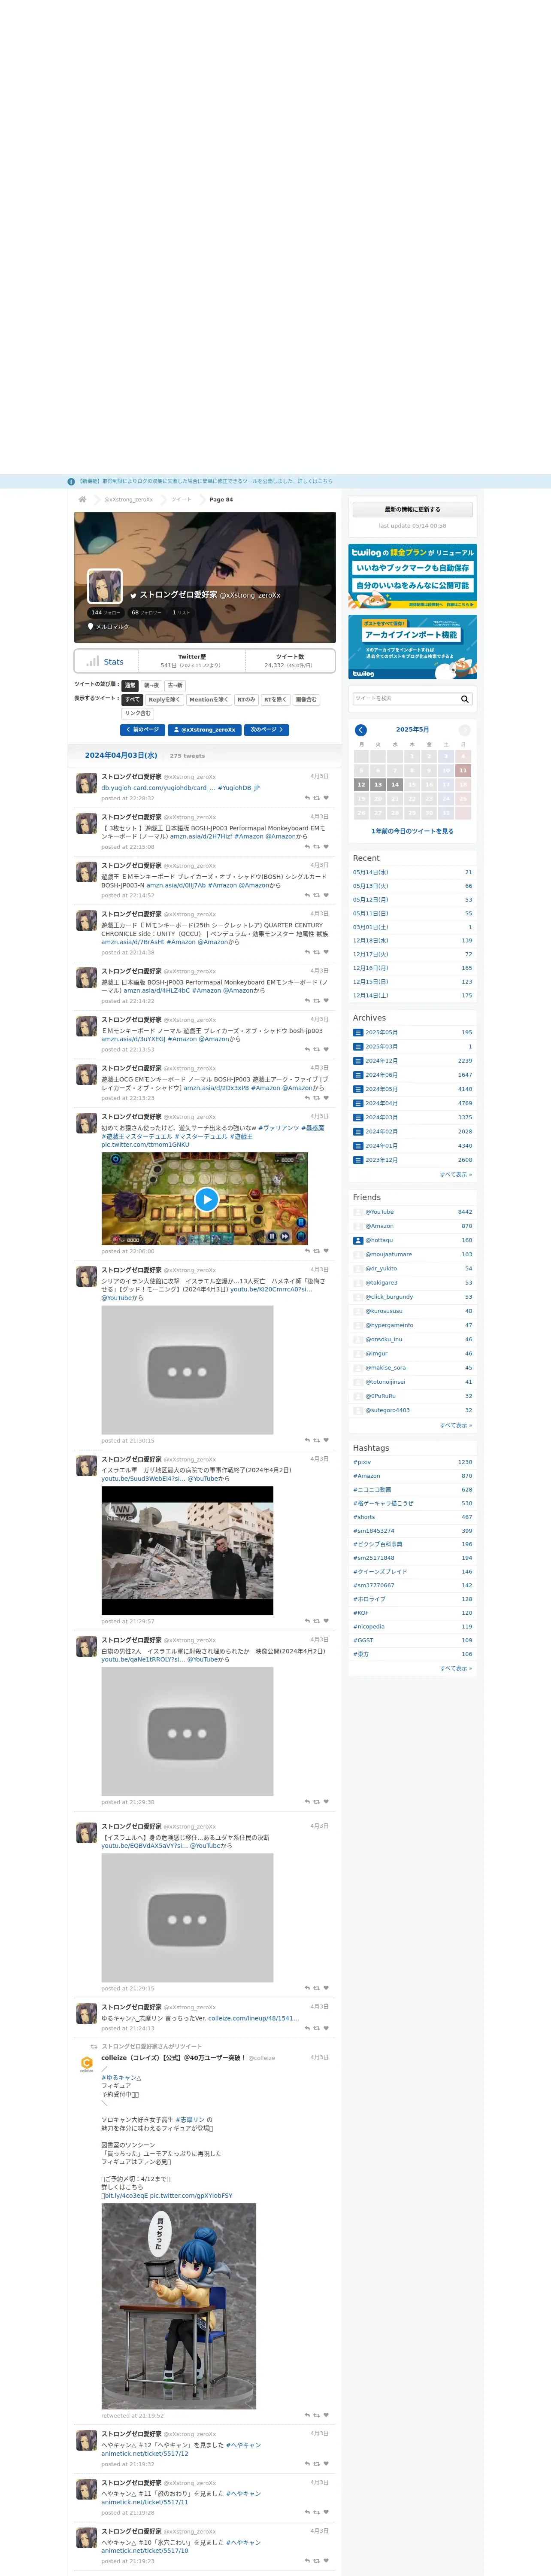Click 最新の情報に更新する button

click(x=412, y=509)
